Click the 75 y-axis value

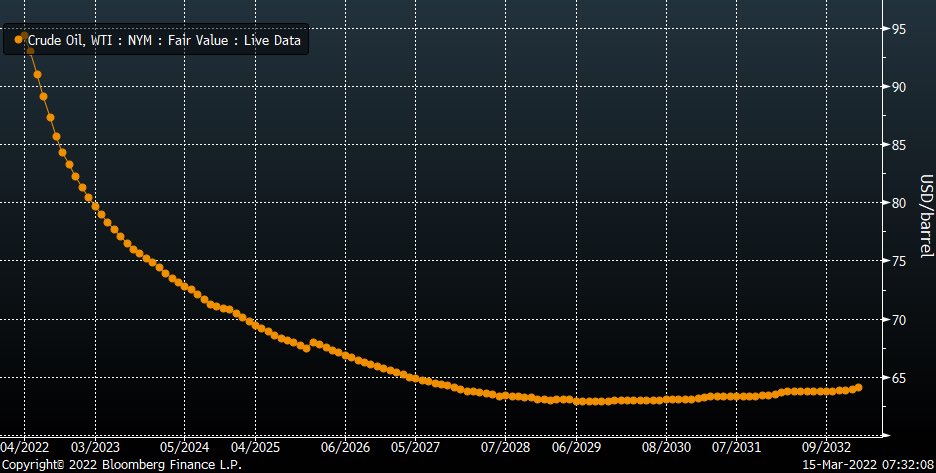coord(898,262)
